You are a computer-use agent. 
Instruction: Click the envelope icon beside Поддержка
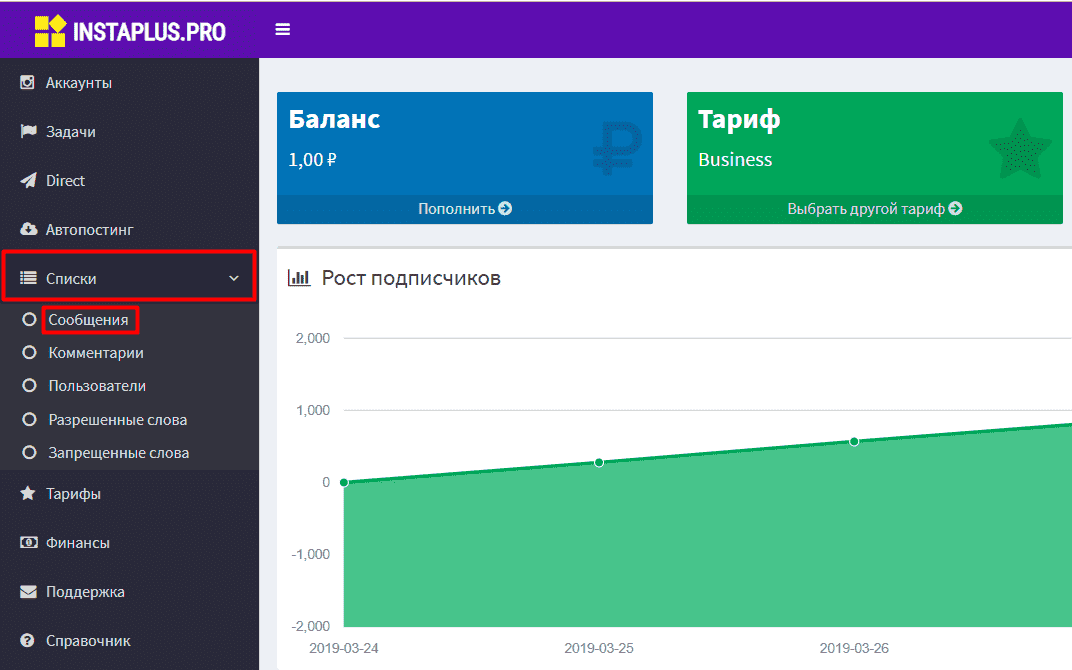point(28,591)
